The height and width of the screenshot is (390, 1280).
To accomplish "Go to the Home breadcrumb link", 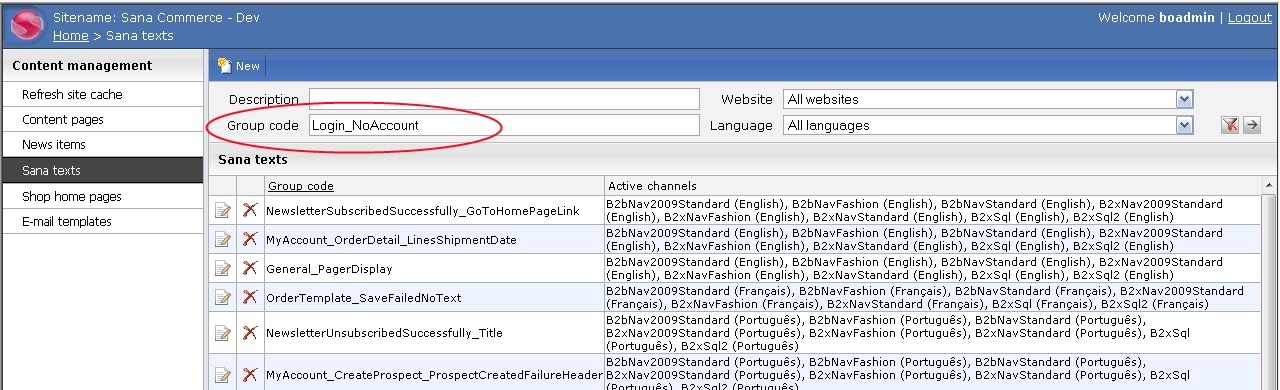I will pyautogui.click(x=70, y=36).
